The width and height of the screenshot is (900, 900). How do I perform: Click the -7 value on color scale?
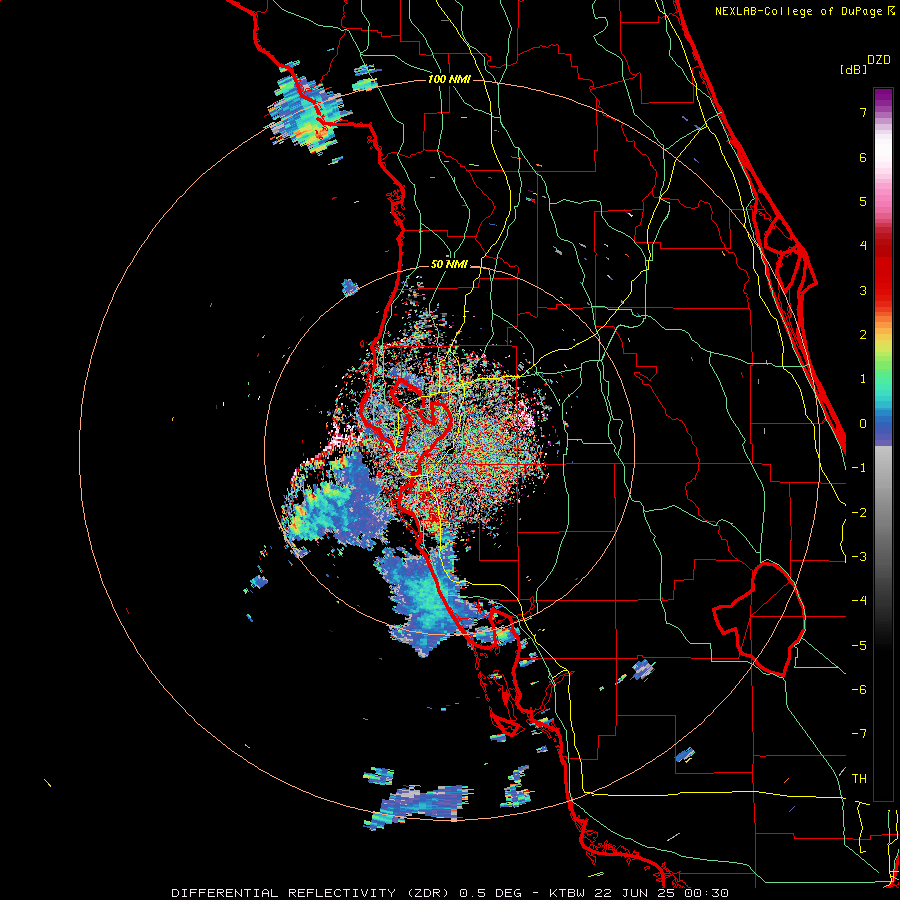859,734
